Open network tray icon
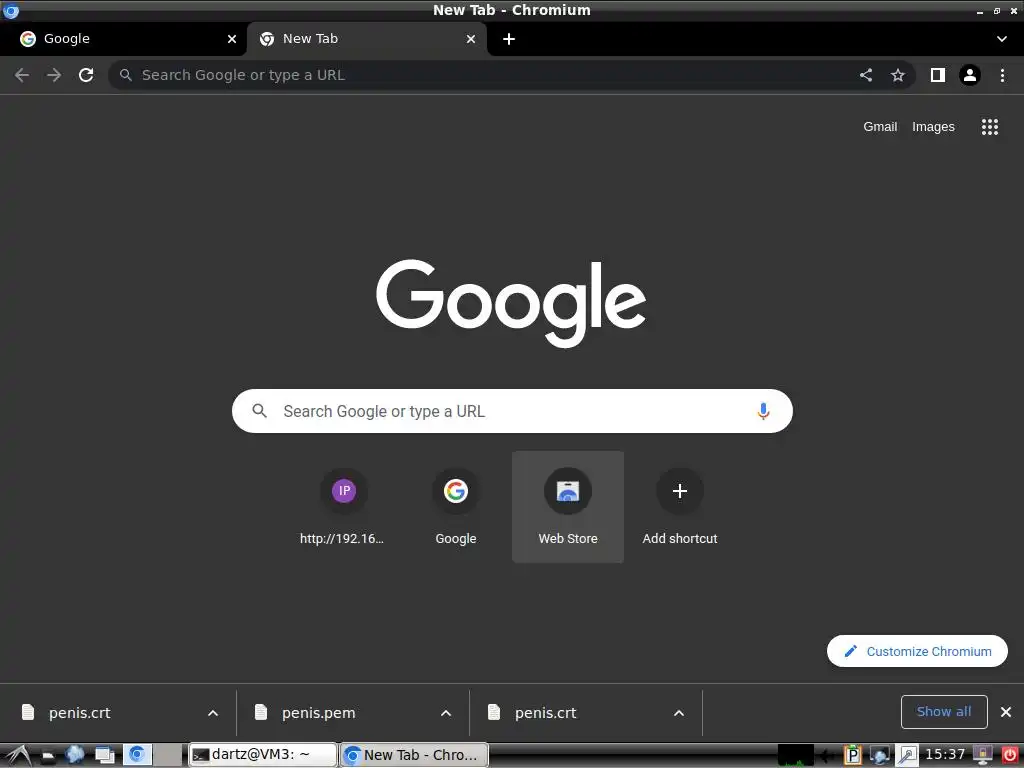This screenshot has width=1024, height=768. click(880, 756)
